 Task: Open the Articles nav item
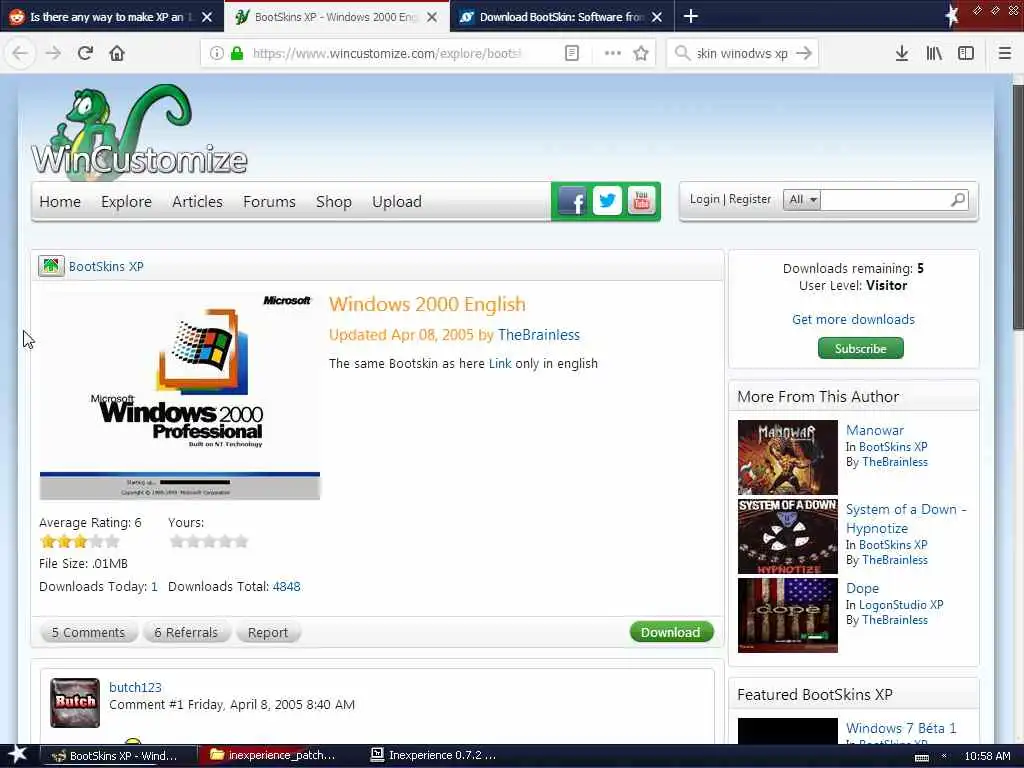pos(197,202)
